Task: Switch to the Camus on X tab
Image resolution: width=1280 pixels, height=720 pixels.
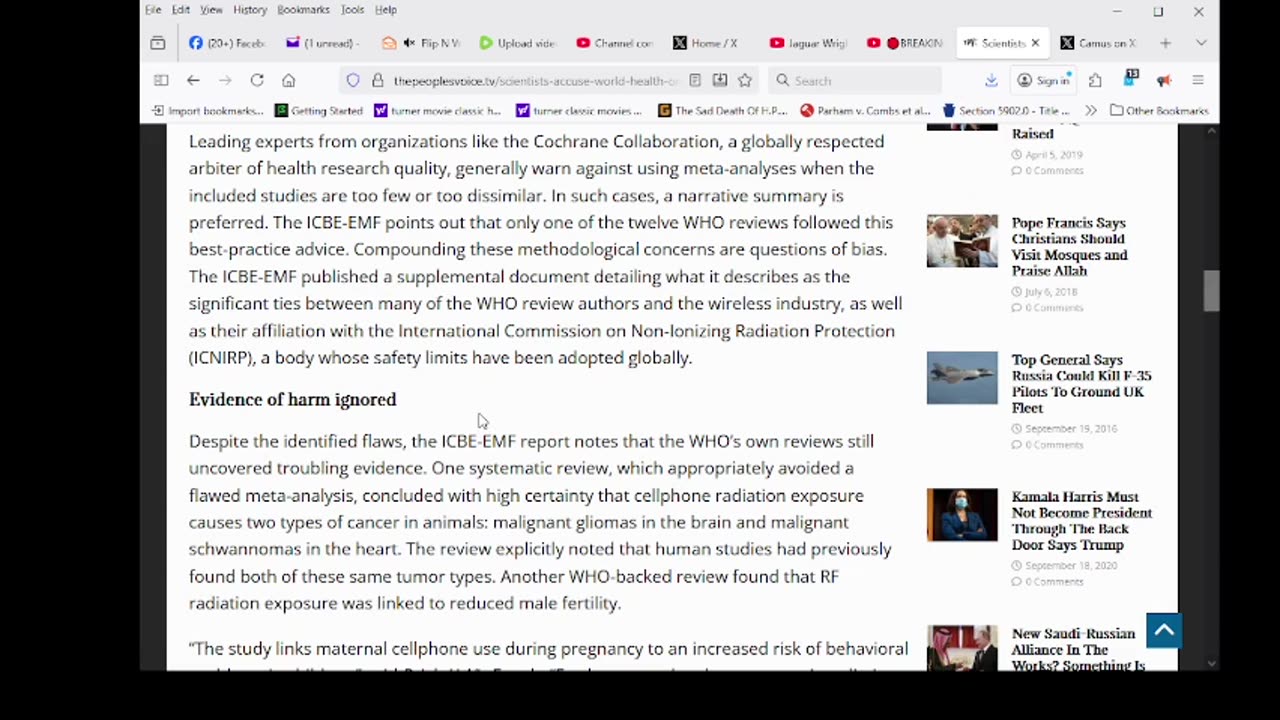Action: pos(1098,43)
